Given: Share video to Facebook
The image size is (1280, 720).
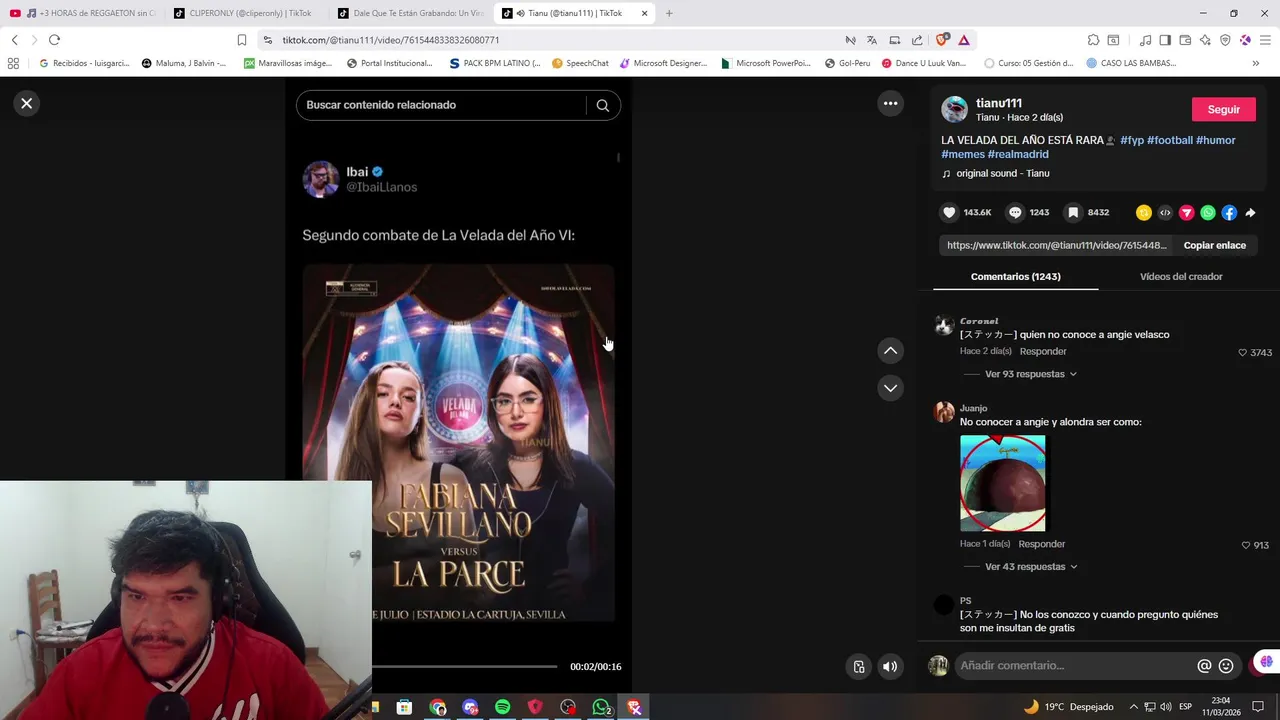Looking at the screenshot, I should click(x=1229, y=212).
